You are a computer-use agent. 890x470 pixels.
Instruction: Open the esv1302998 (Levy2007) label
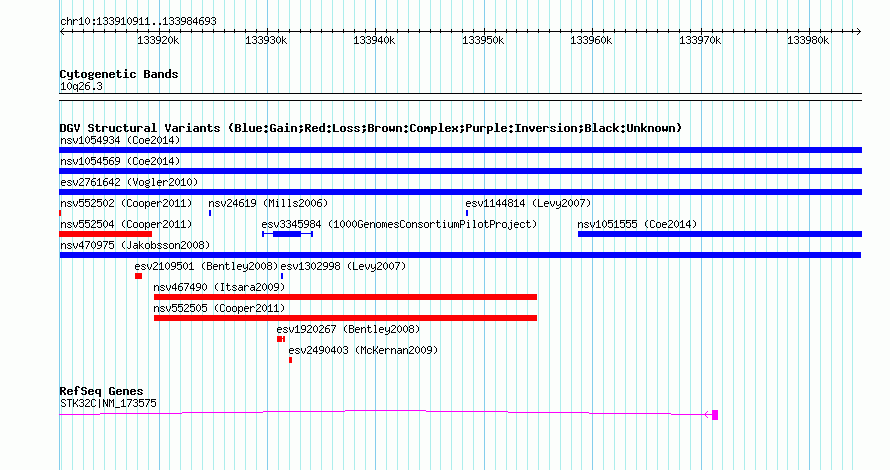343,266
